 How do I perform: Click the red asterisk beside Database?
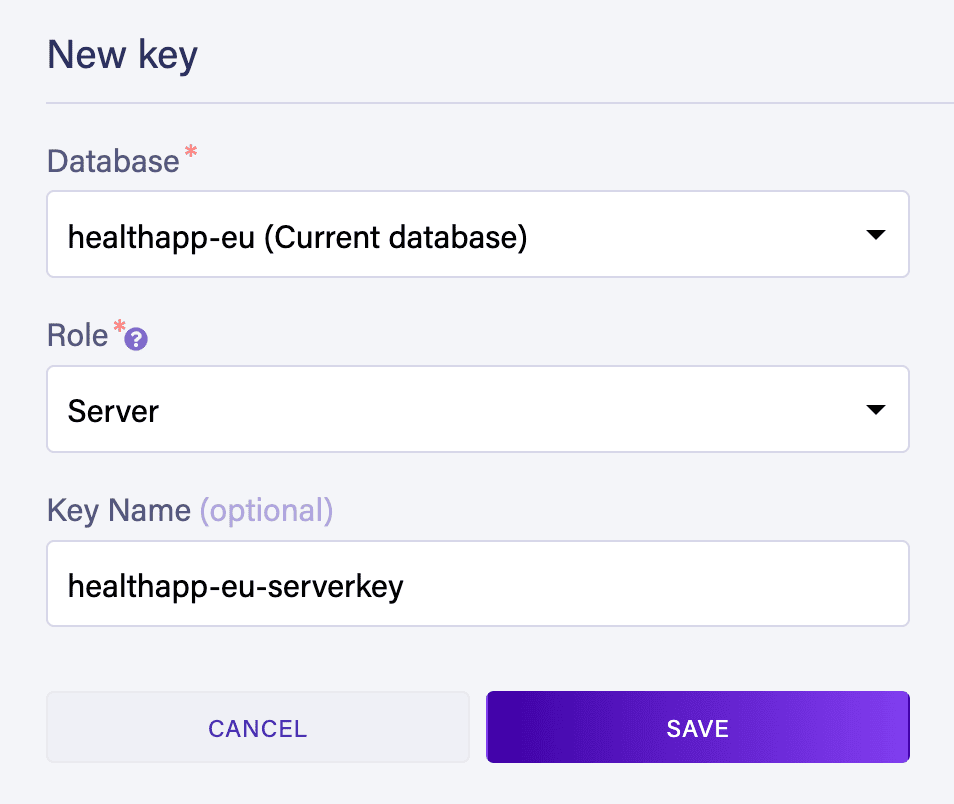pyautogui.click(x=190, y=152)
